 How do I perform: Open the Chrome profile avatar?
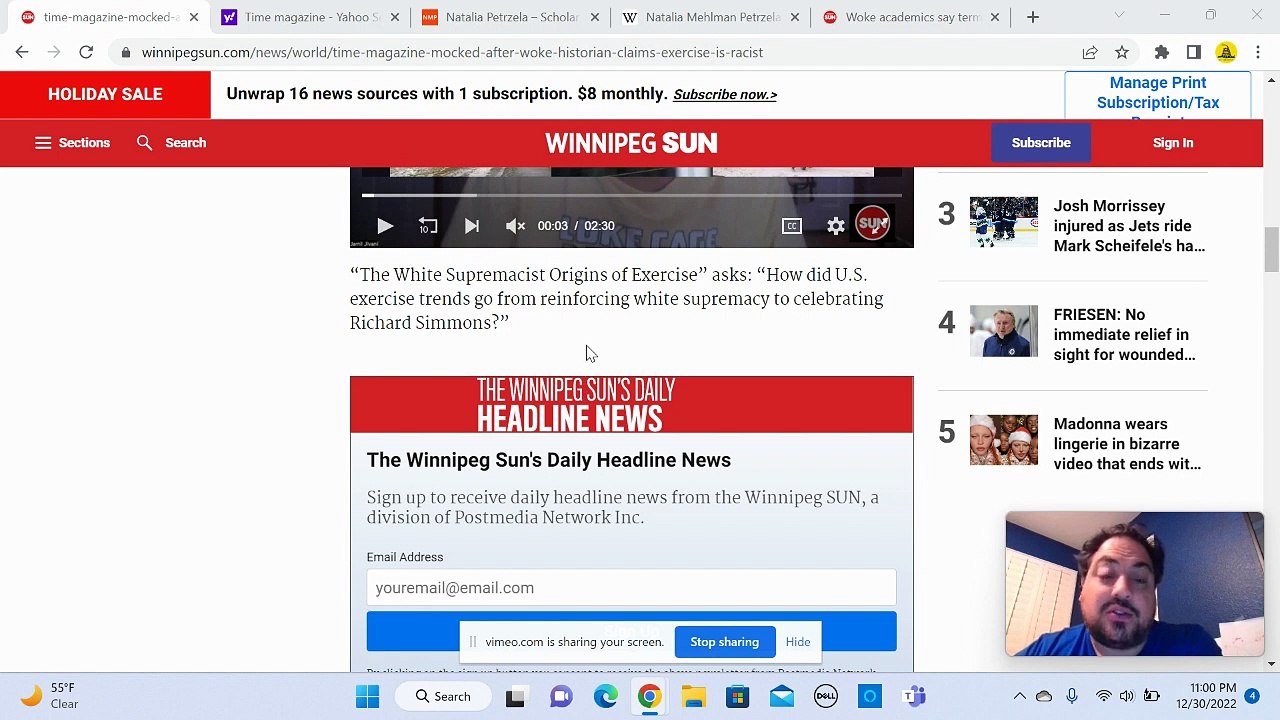pyautogui.click(x=1226, y=52)
